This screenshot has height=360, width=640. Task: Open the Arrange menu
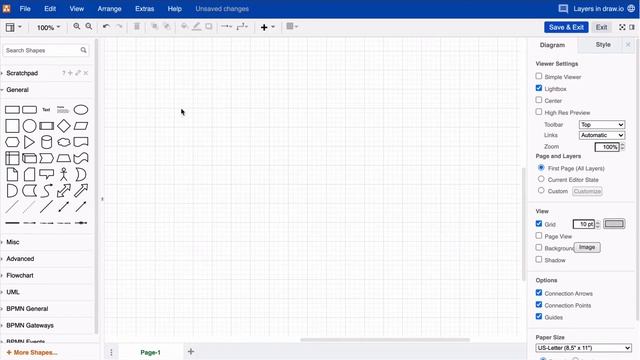pos(109,9)
